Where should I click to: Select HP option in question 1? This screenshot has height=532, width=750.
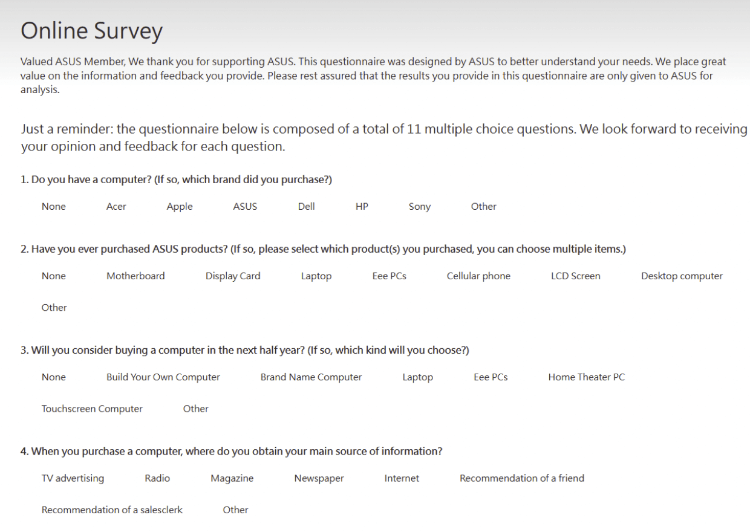click(362, 207)
